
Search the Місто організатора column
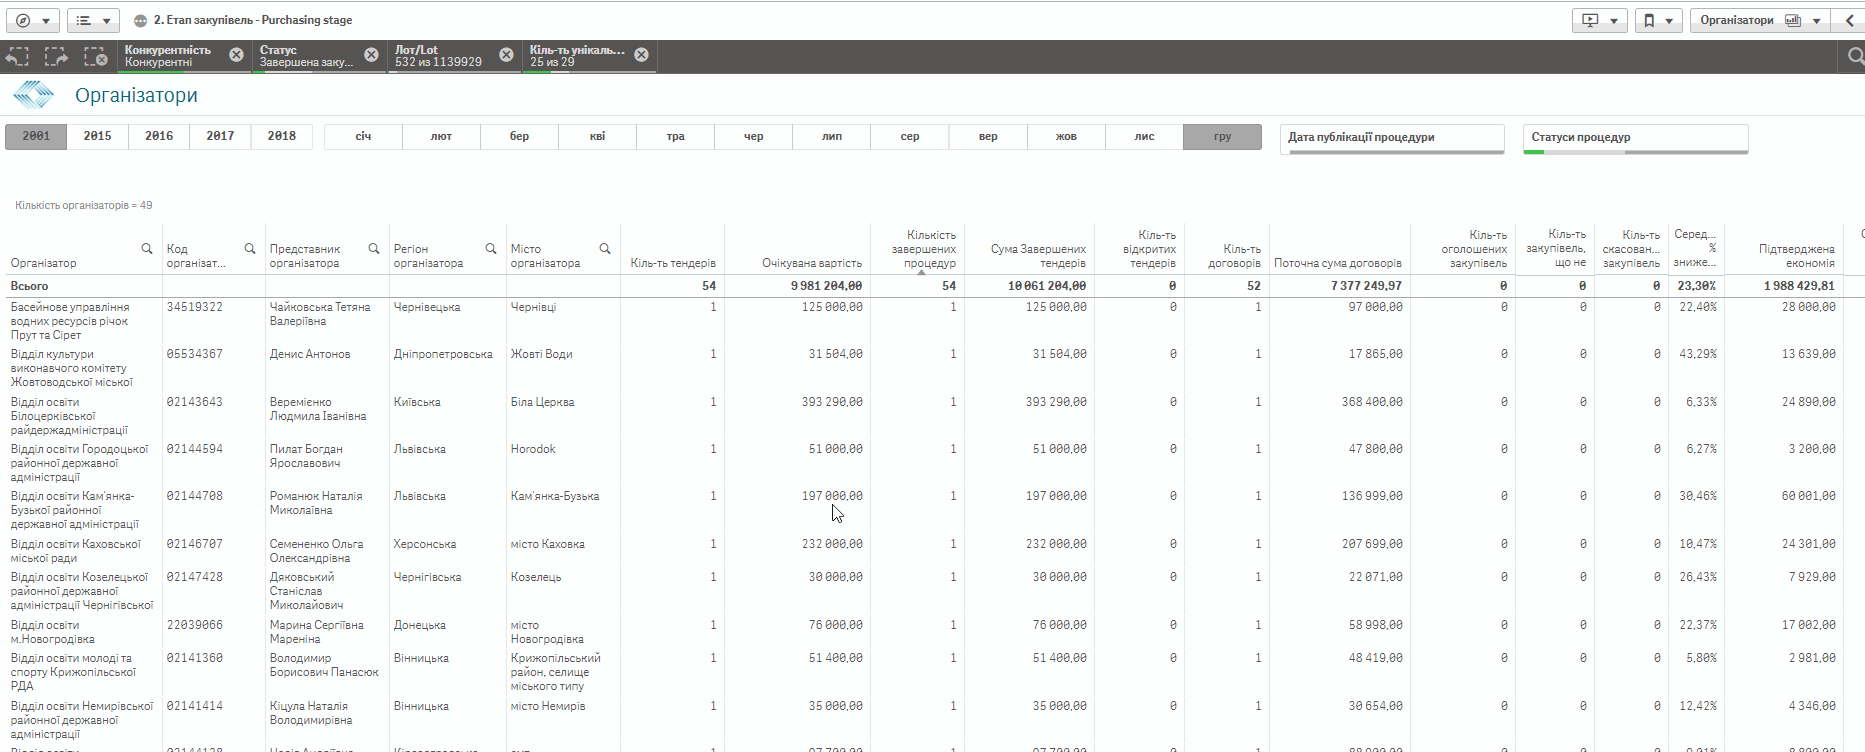coord(605,249)
